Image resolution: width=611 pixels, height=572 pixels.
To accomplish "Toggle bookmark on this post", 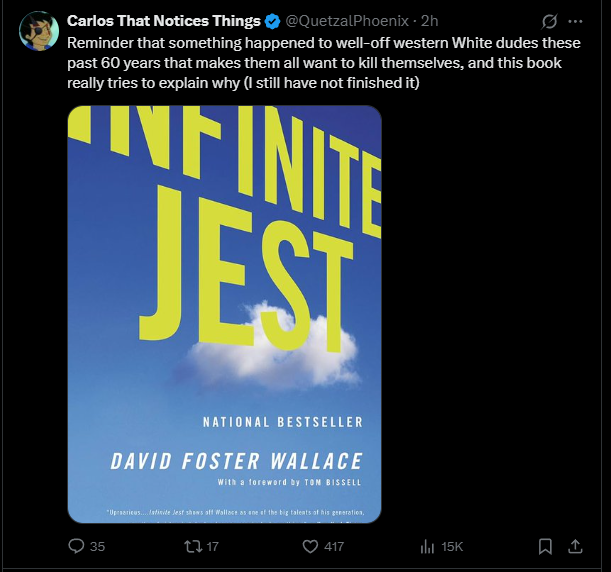I will [545, 546].
